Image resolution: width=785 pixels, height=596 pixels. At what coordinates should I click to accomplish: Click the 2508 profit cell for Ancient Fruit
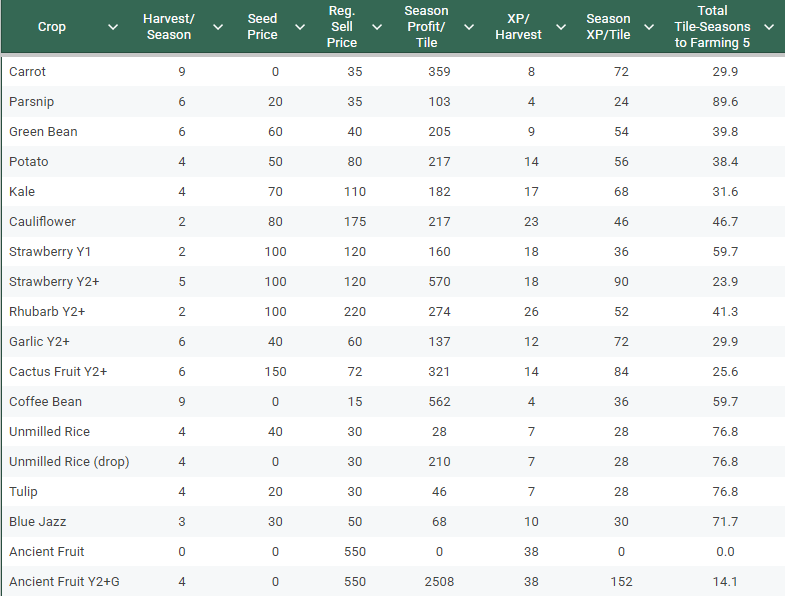click(x=439, y=582)
